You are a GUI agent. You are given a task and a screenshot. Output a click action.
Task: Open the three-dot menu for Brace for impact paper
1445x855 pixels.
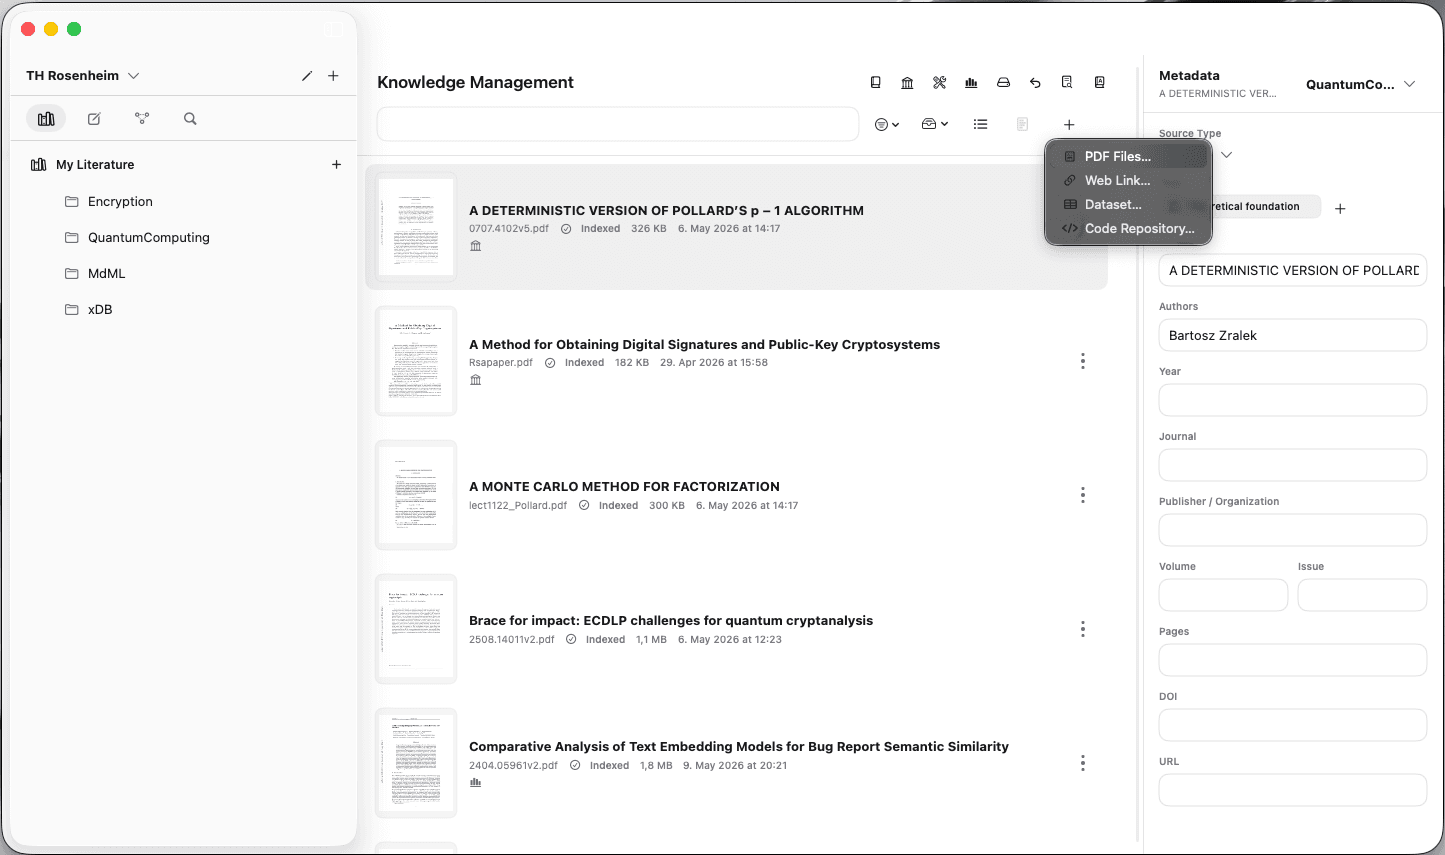(x=1082, y=629)
